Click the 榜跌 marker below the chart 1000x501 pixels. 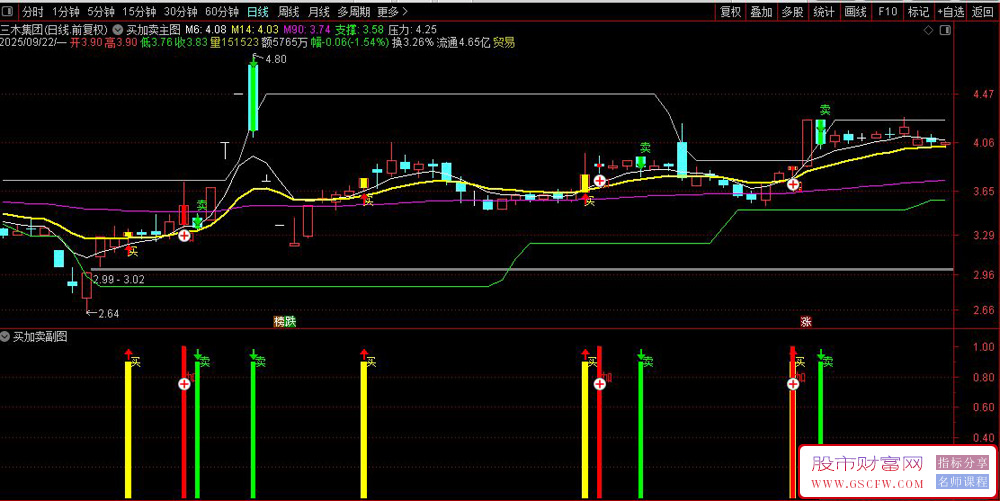click(x=284, y=322)
